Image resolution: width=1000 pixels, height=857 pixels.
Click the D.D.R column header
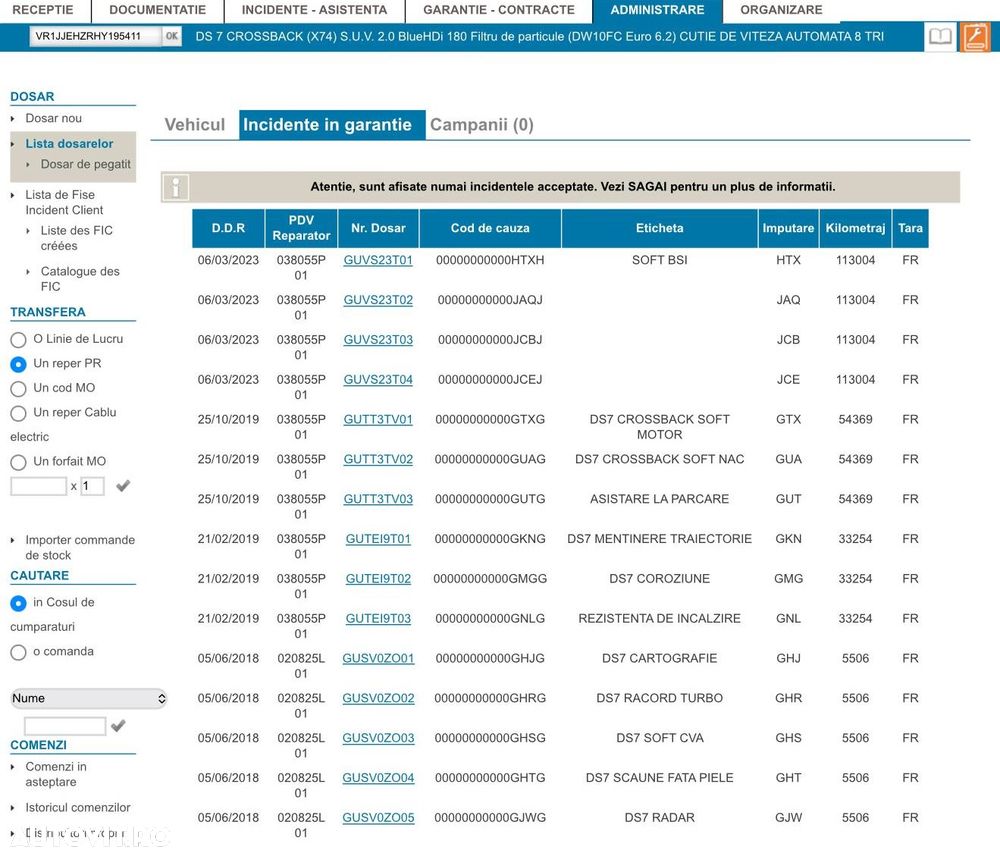tap(228, 228)
